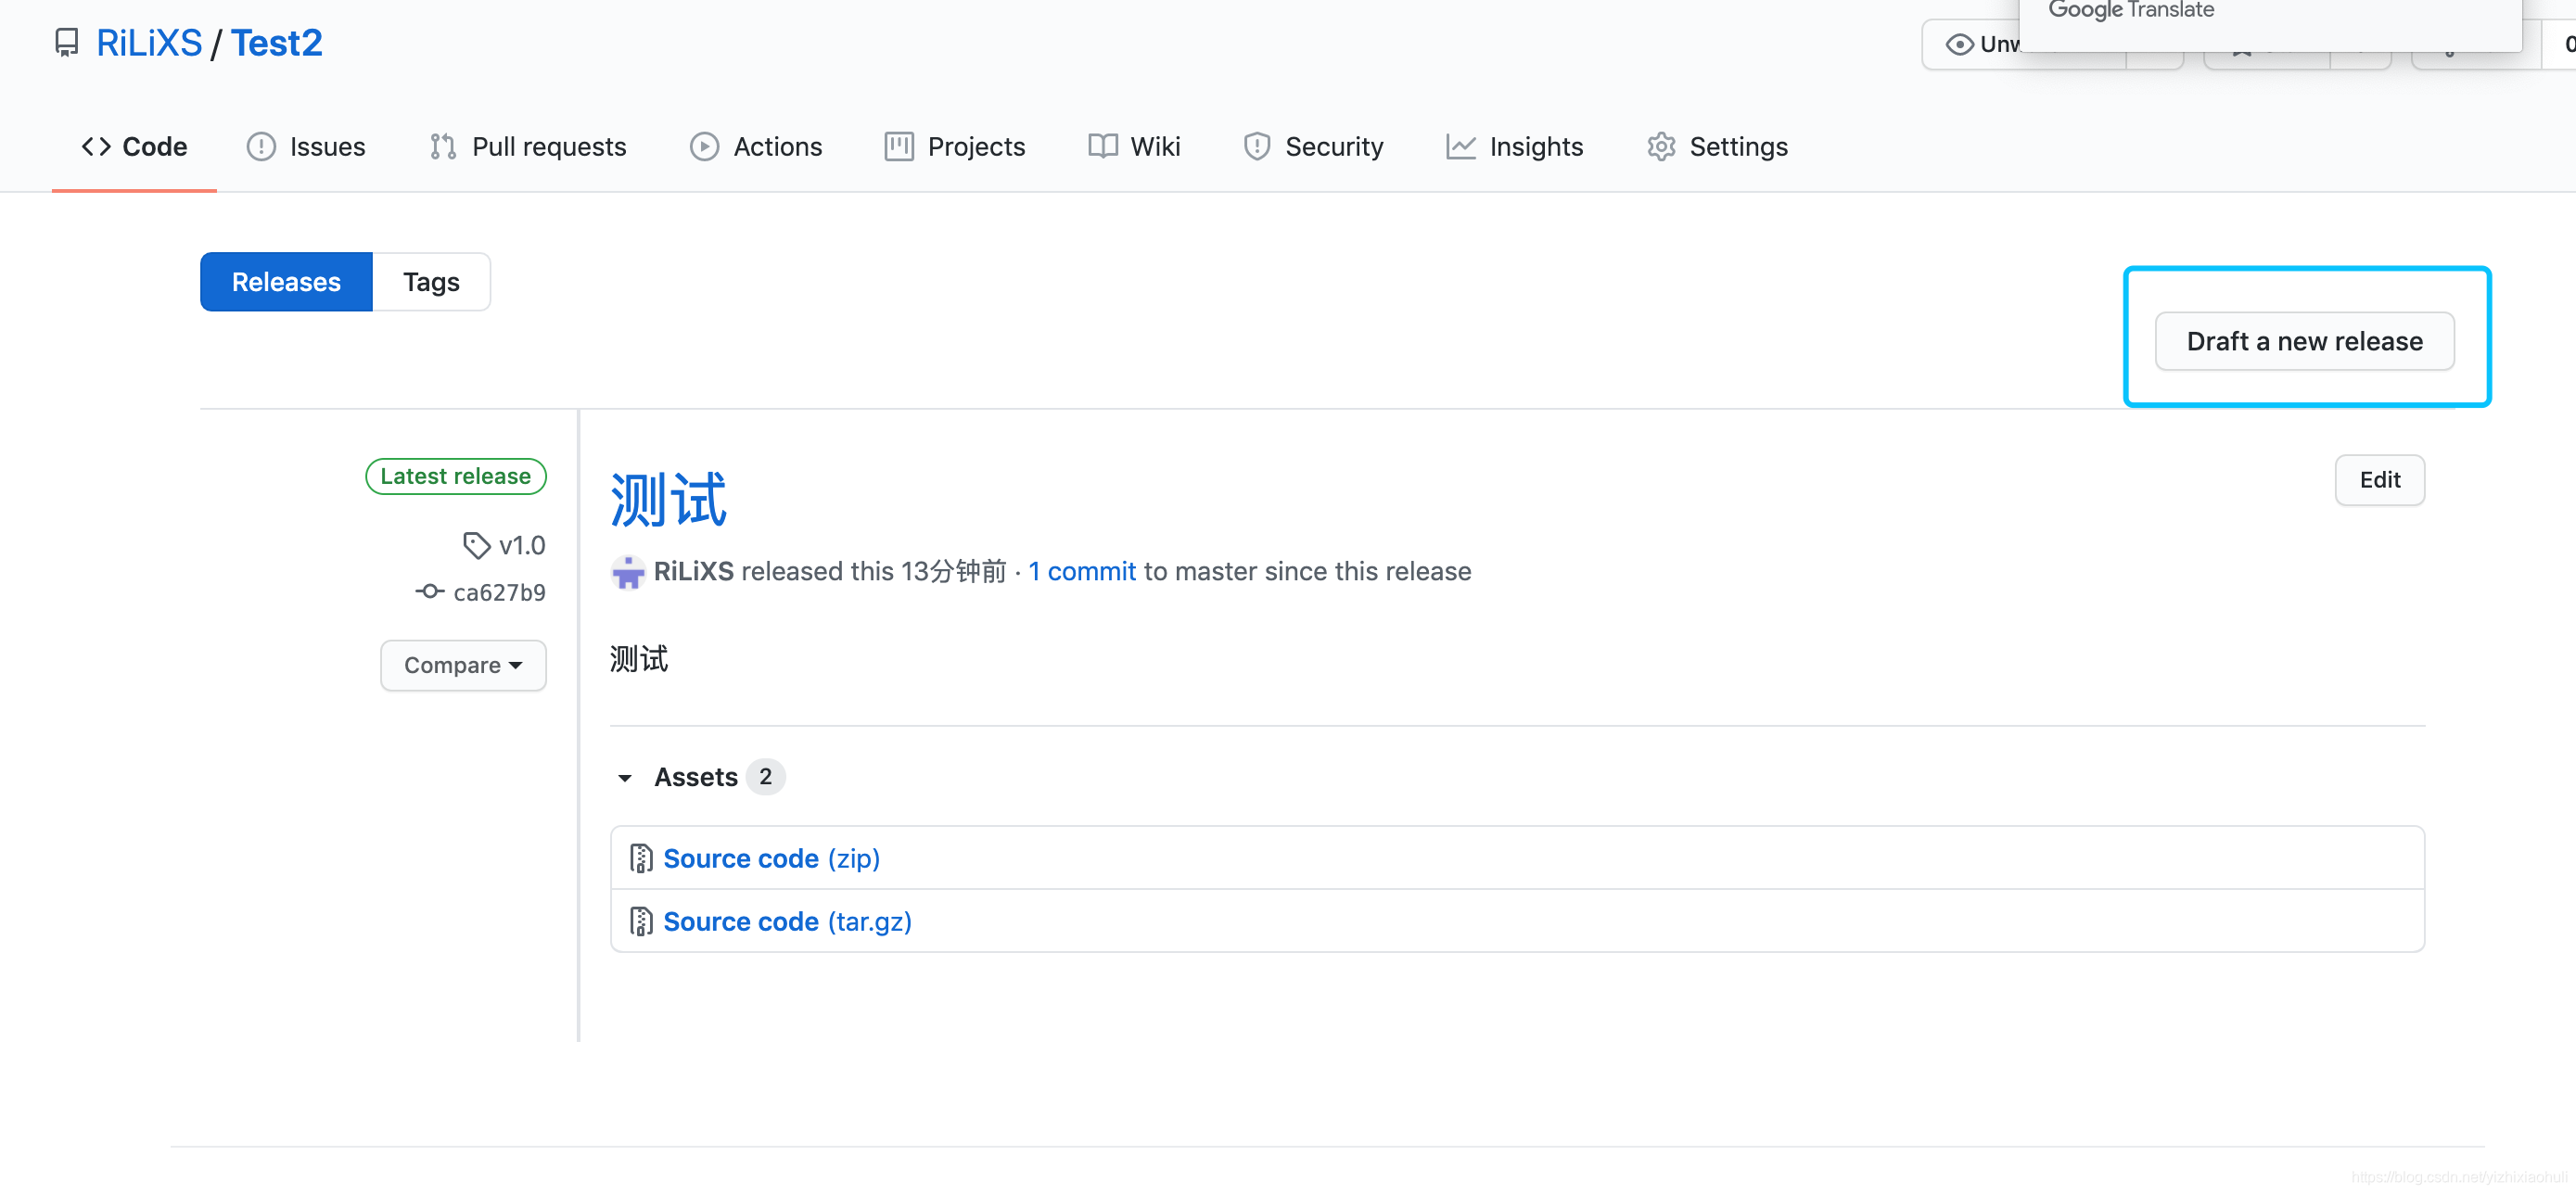The image size is (2576, 1194).
Task: Click the Insights graph icon
Action: tap(1461, 147)
